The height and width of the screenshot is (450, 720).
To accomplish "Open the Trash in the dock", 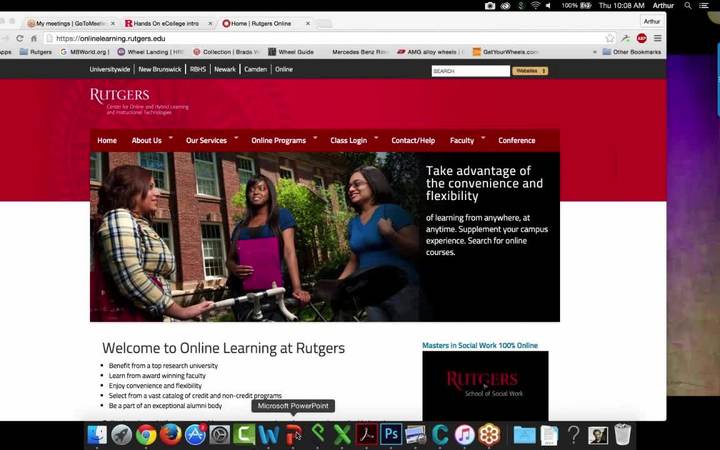I will click(623, 434).
